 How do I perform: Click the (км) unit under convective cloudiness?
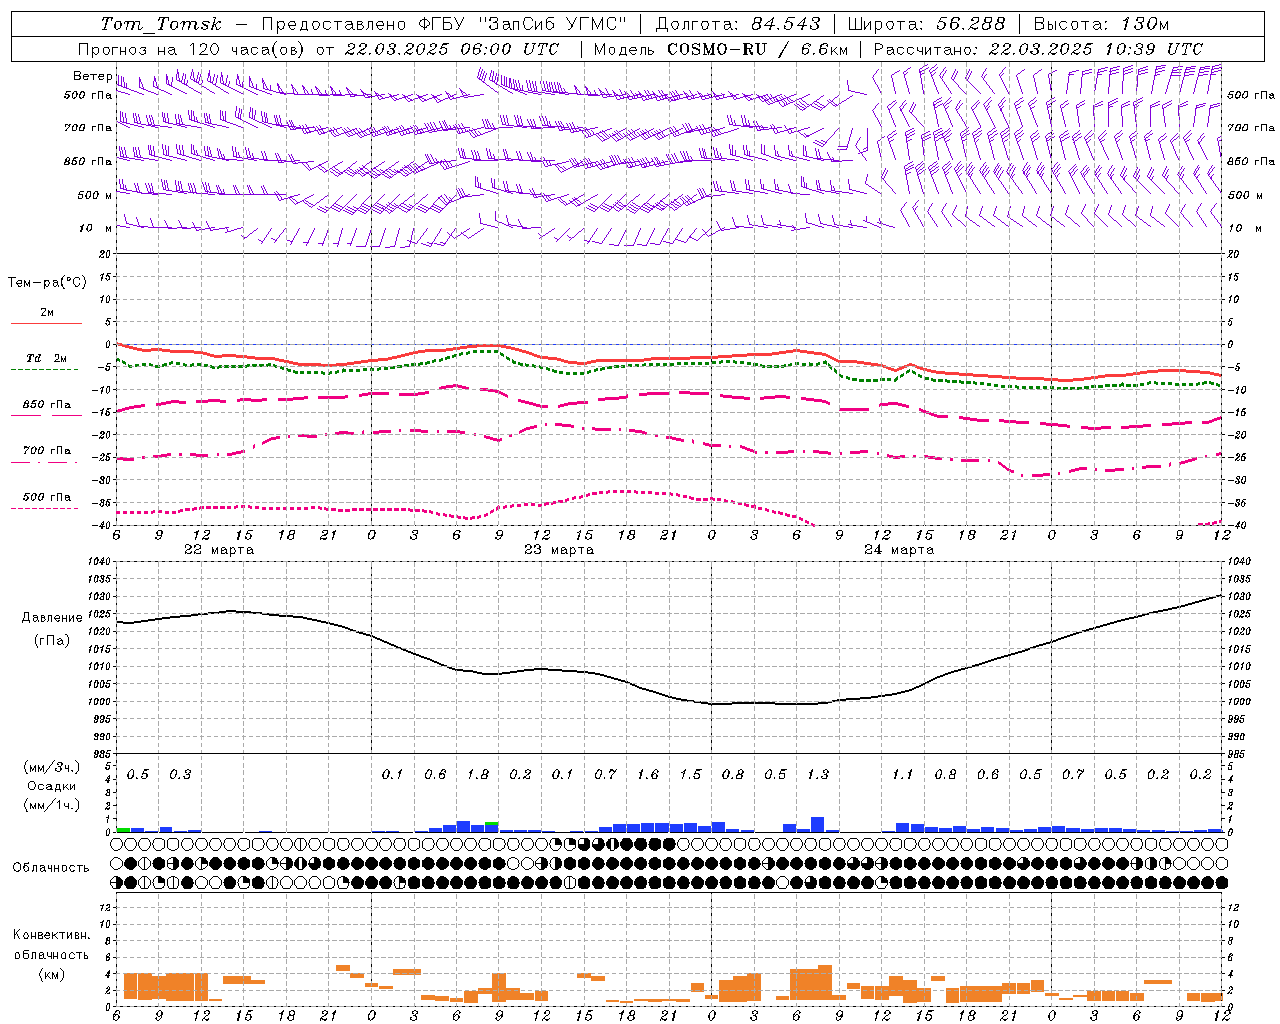tap(51, 974)
